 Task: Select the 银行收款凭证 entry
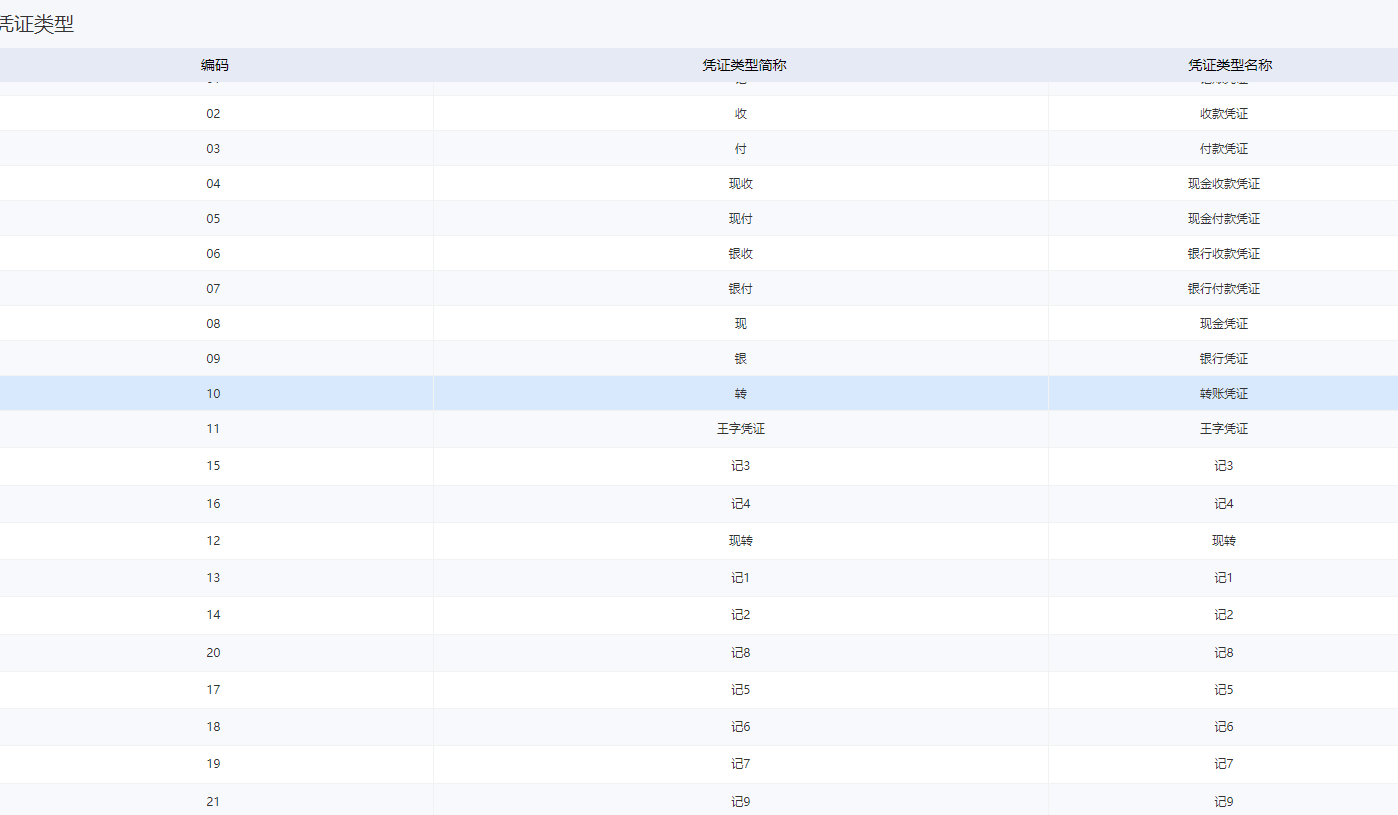tap(1223, 254)
